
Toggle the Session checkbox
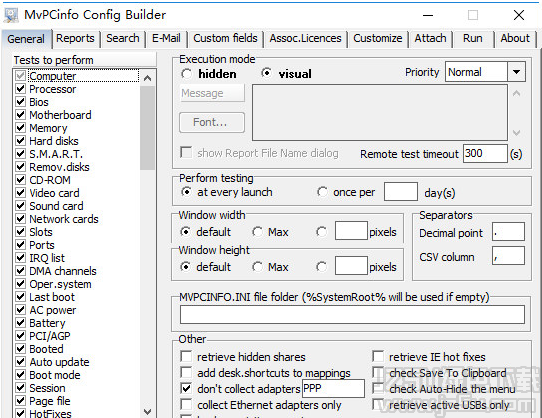click(21, 388)
